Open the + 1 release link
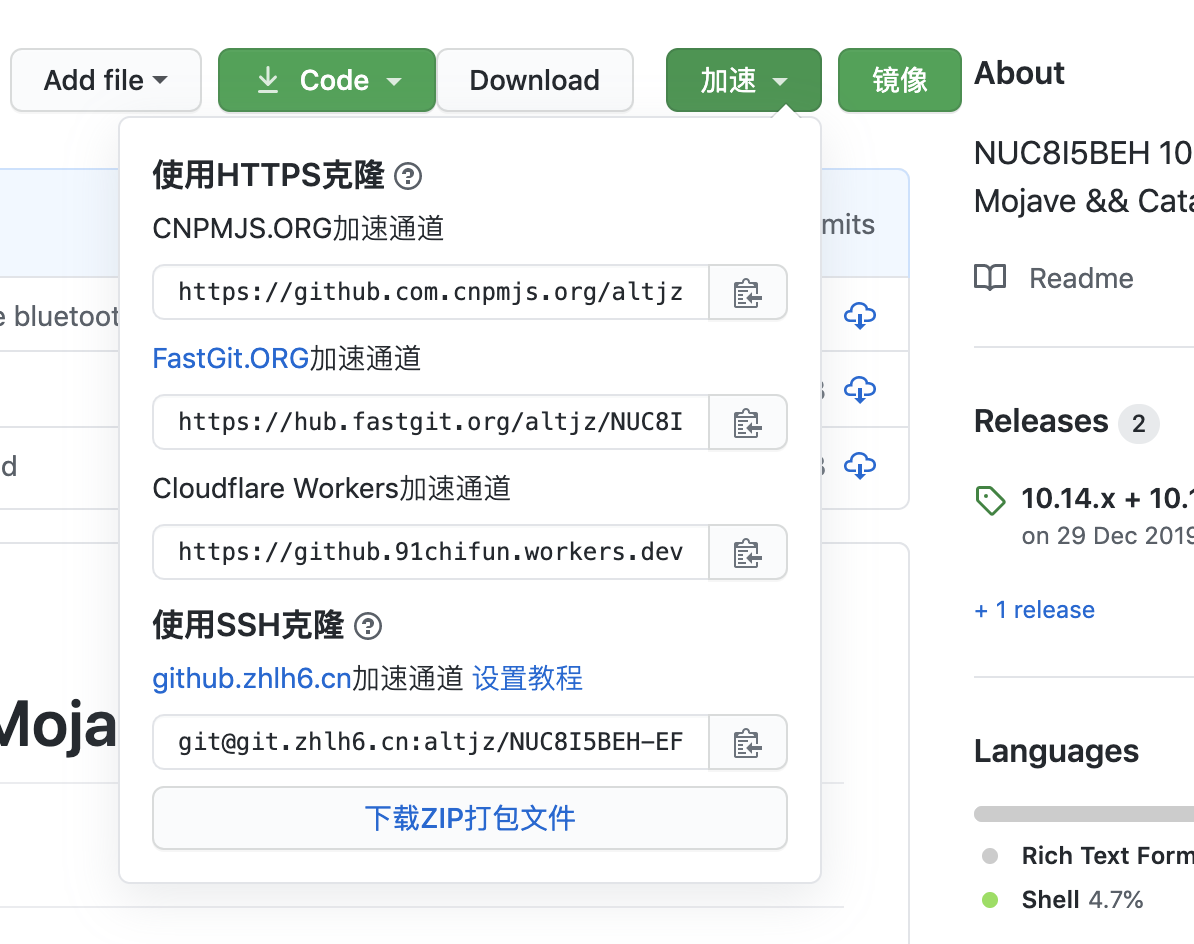This screenshot has width=1194, height=944. pos(1034,610)
